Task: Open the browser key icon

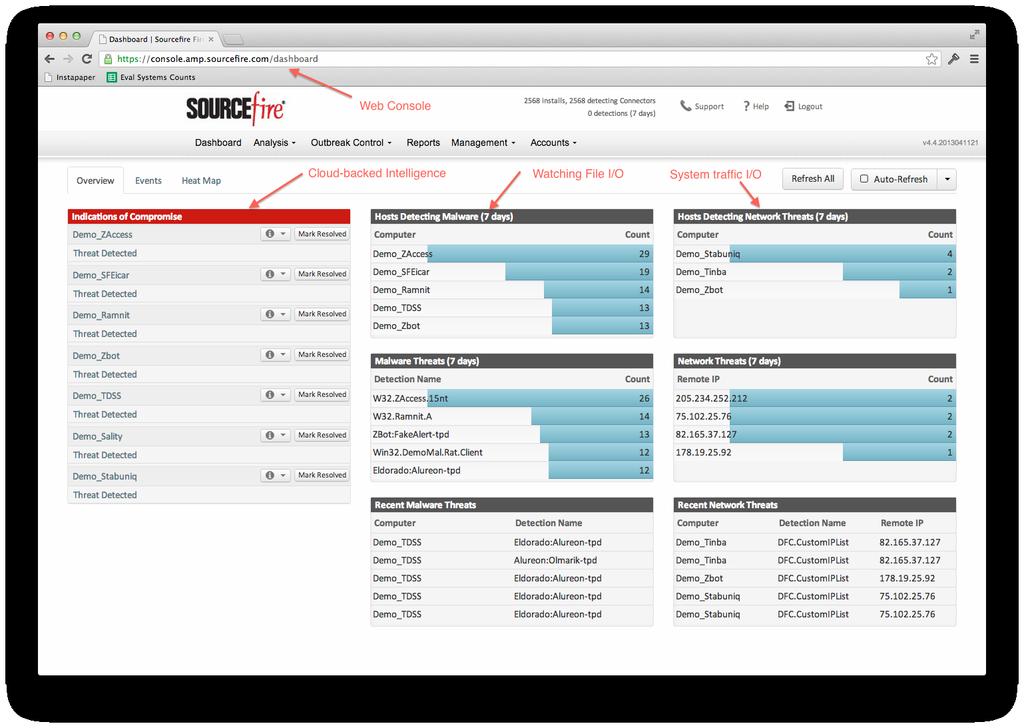Action: (x=953, y=59)
